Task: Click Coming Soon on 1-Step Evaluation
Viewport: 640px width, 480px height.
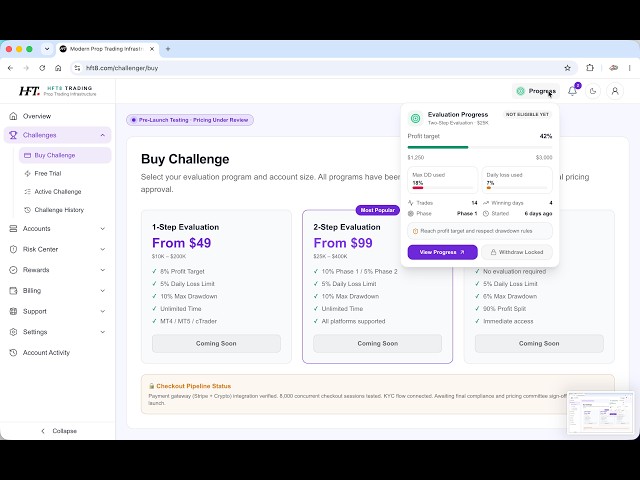Action: tap(216, 344)
